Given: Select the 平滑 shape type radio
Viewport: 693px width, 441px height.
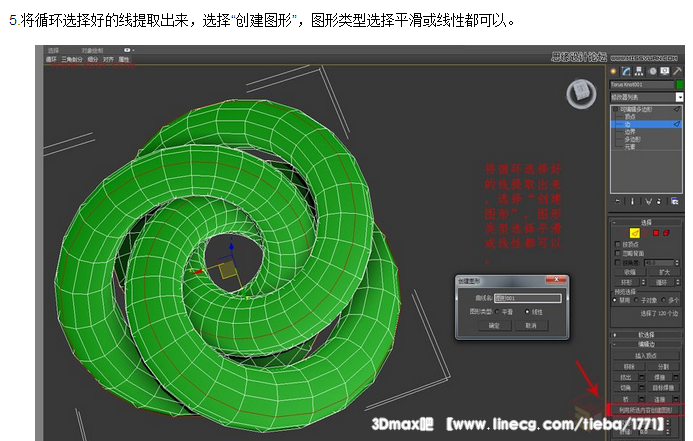Looking at the screenshot, I should point(498,312).
